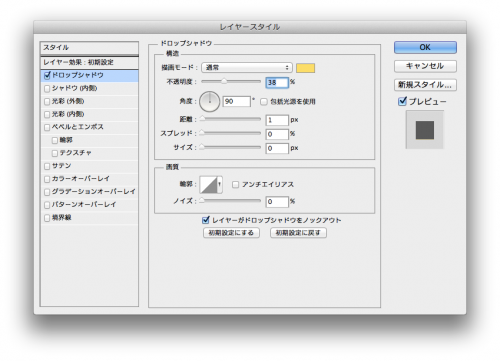Click the 距離 field showing 1
Image resolution: width=500 pixels, height=361 pixels.
pos(277,120)
